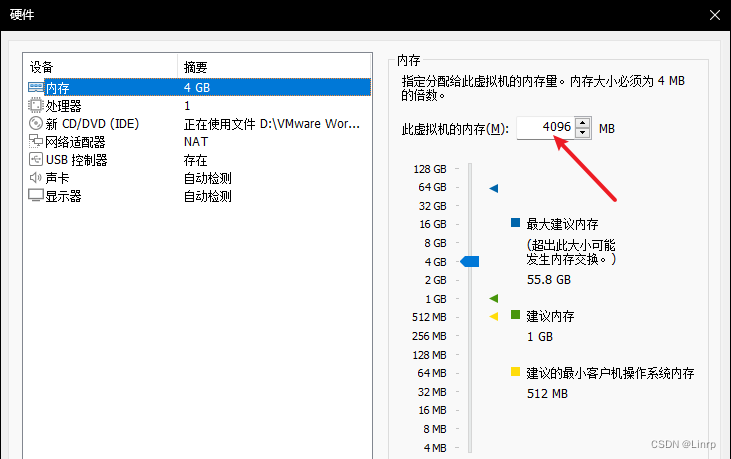Viewport: 731px width, 459px height.
Task: Click the 网络适配器 network adapter icon
Action: 35,141
